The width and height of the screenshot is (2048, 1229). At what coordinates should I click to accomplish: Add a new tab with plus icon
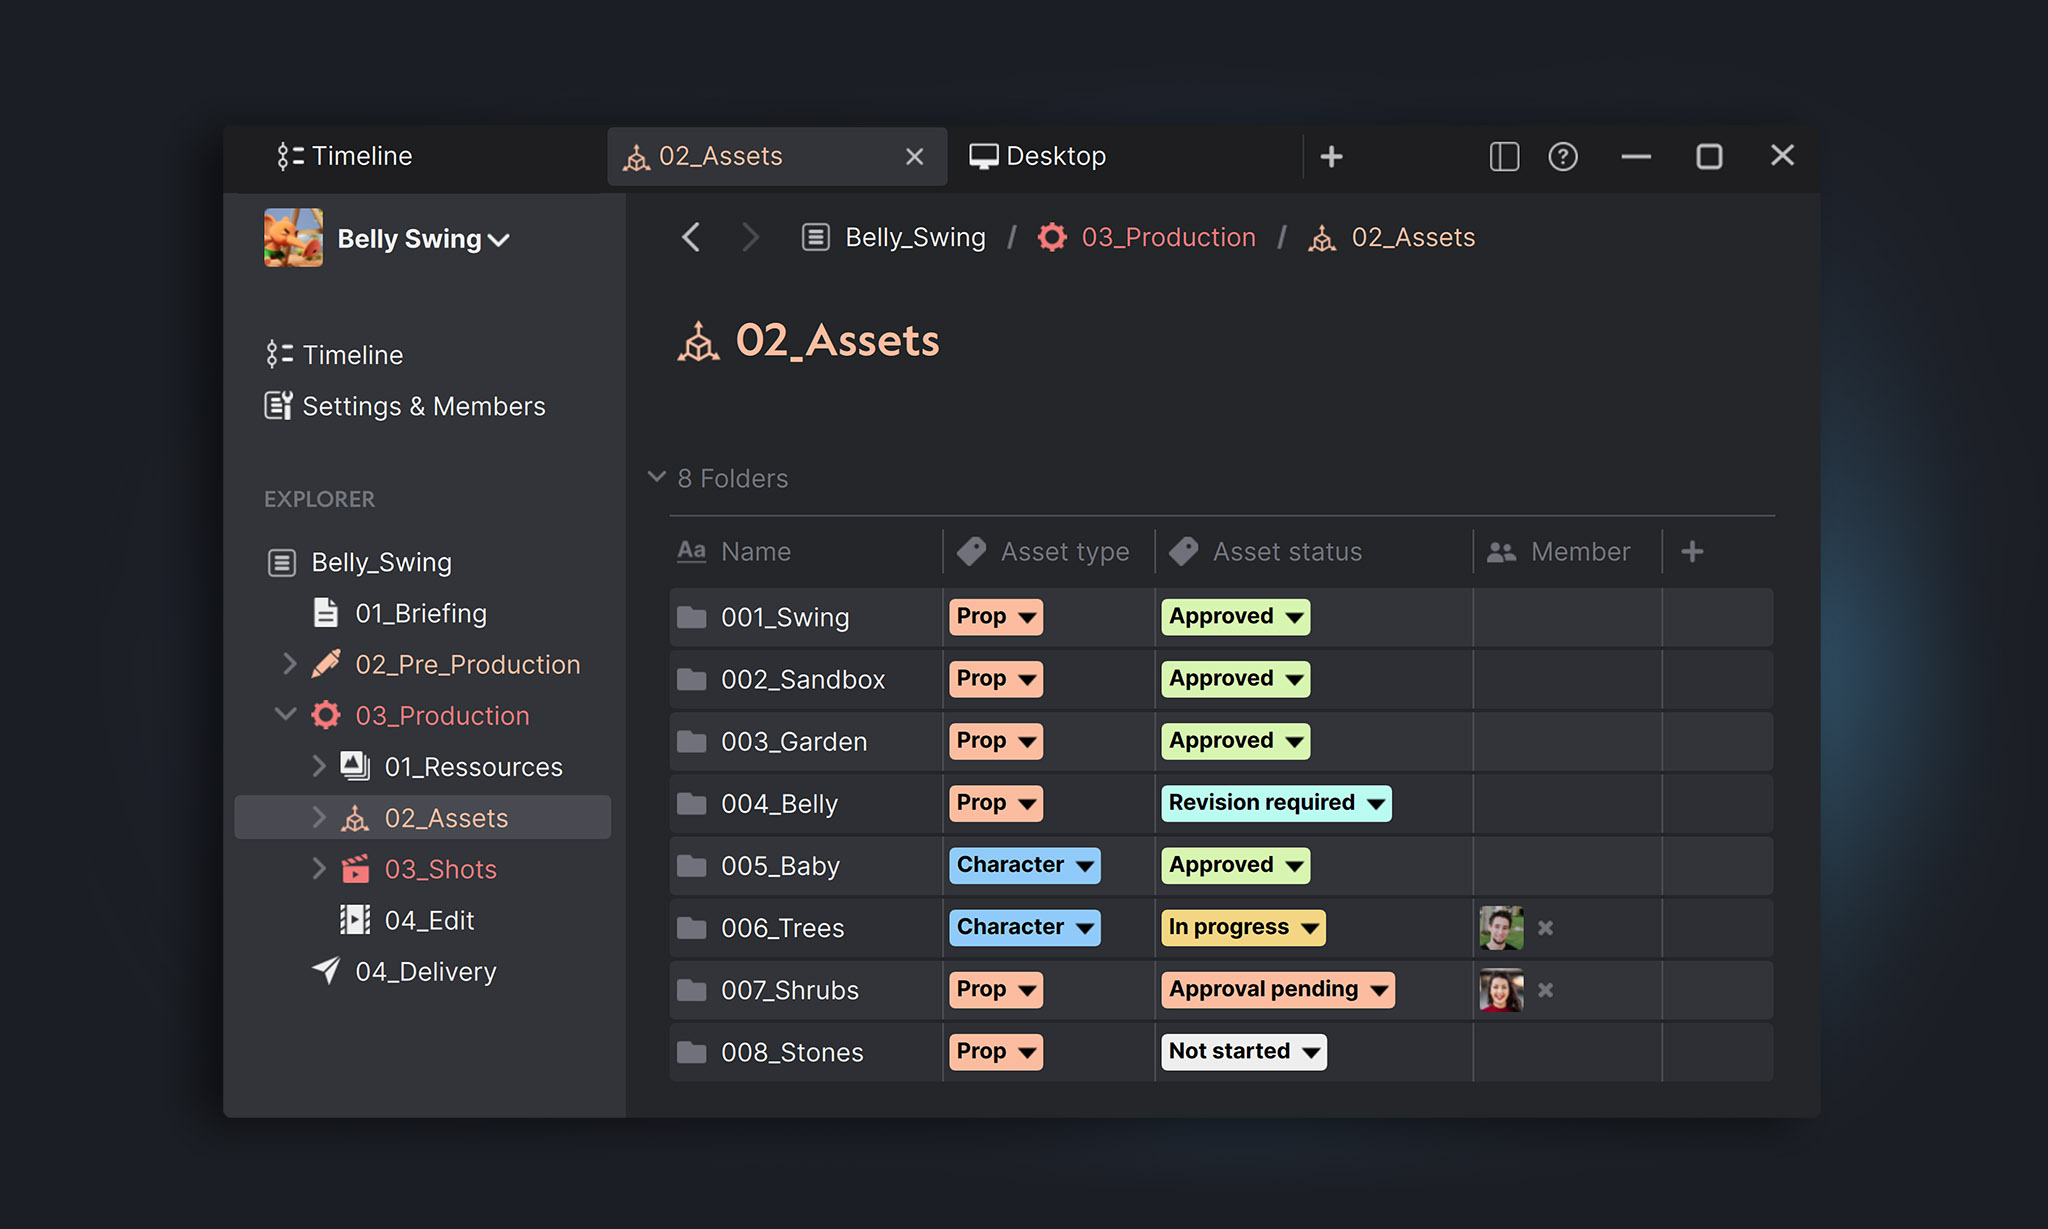tap(1331, 156)
